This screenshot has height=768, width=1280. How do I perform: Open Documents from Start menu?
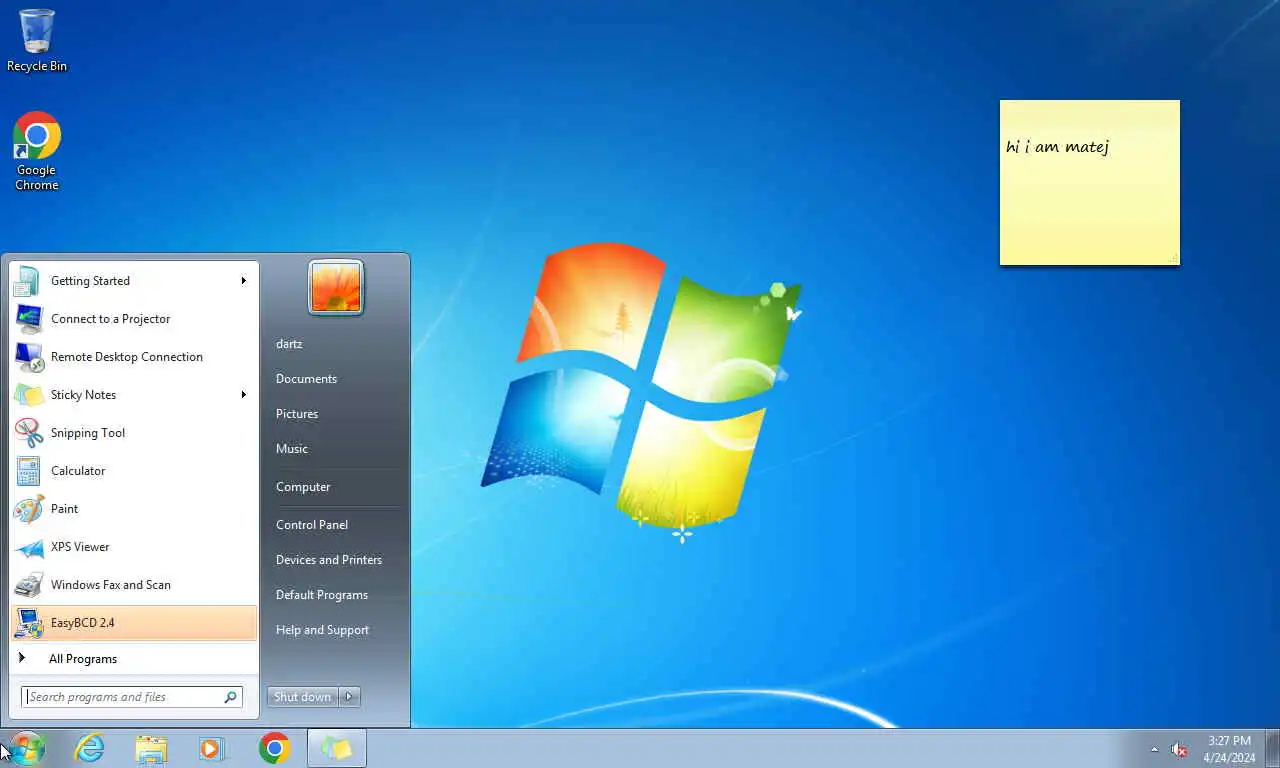tap(306, 379)
